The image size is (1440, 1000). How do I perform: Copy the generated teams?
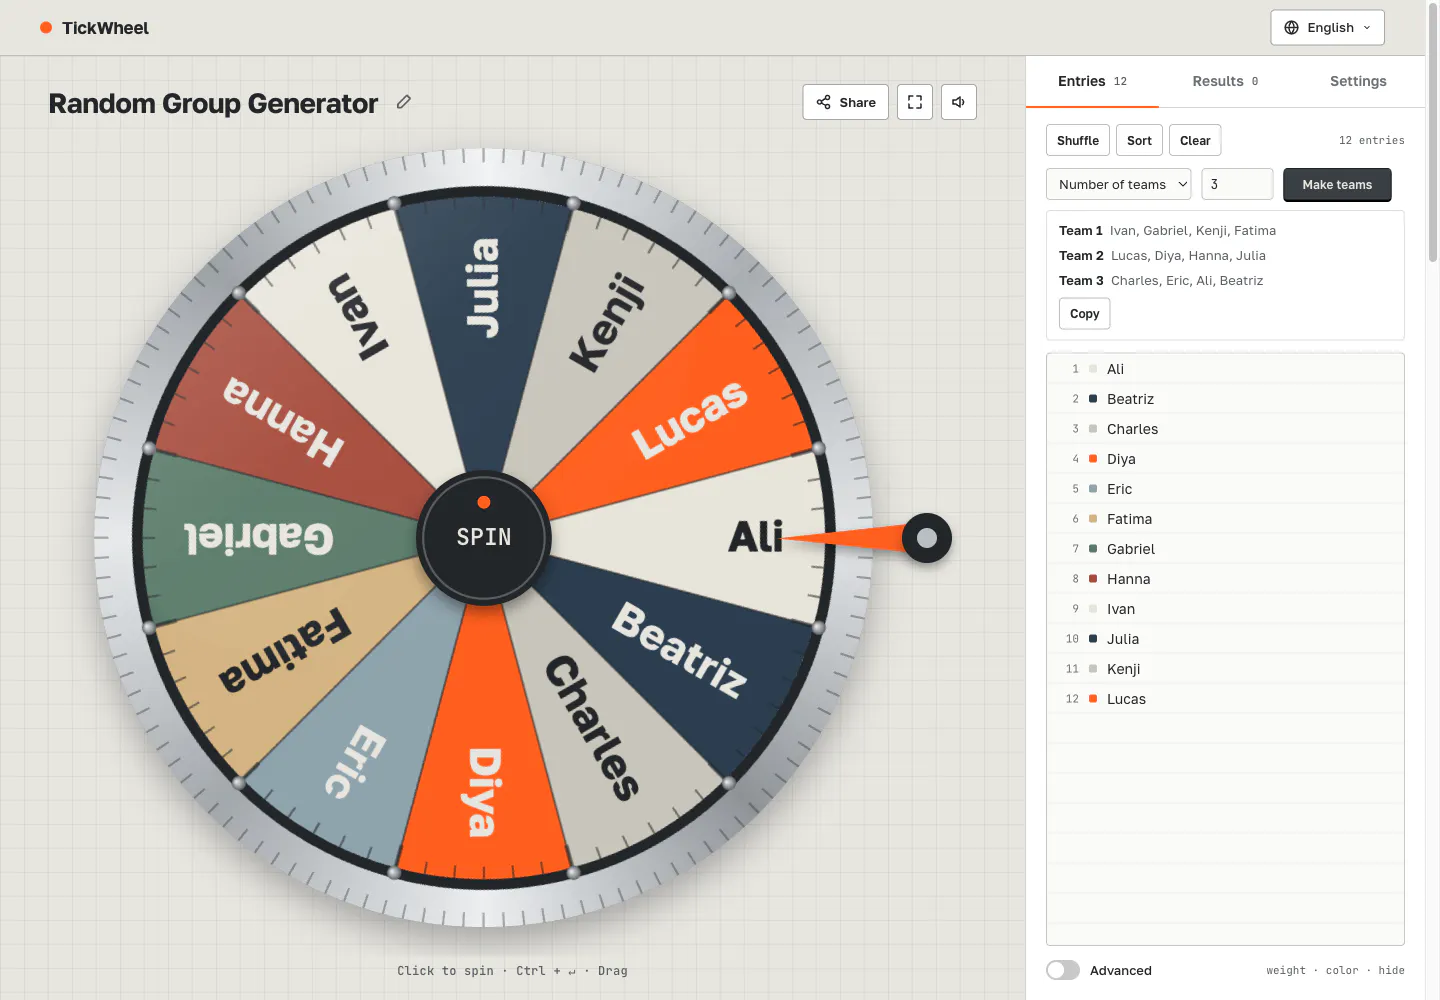pos(1084,314)
